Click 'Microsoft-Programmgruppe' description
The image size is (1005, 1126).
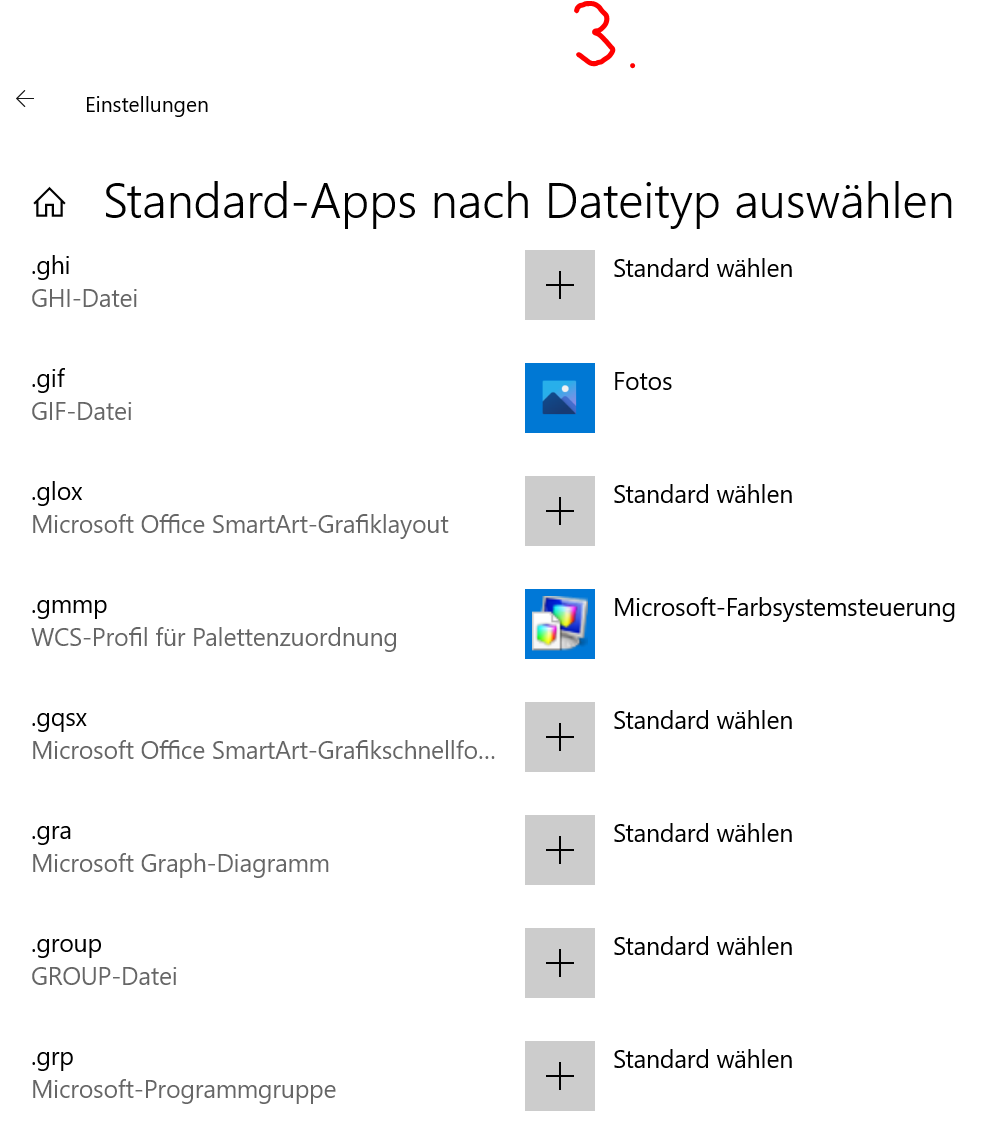(184, 1090)
